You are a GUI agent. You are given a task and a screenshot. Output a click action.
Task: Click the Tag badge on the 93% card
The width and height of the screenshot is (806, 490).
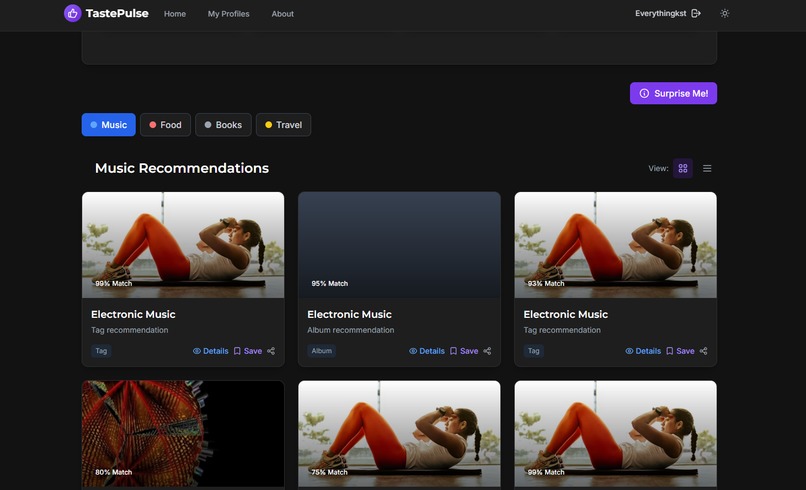[x=534, y=351]
